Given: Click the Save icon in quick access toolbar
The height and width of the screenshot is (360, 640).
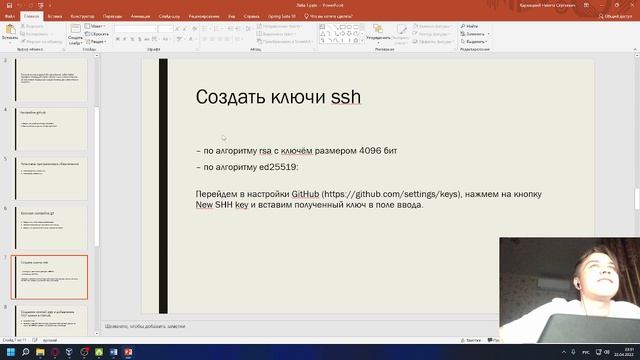Looking at the screenshot, I should [x=9, y=5].
